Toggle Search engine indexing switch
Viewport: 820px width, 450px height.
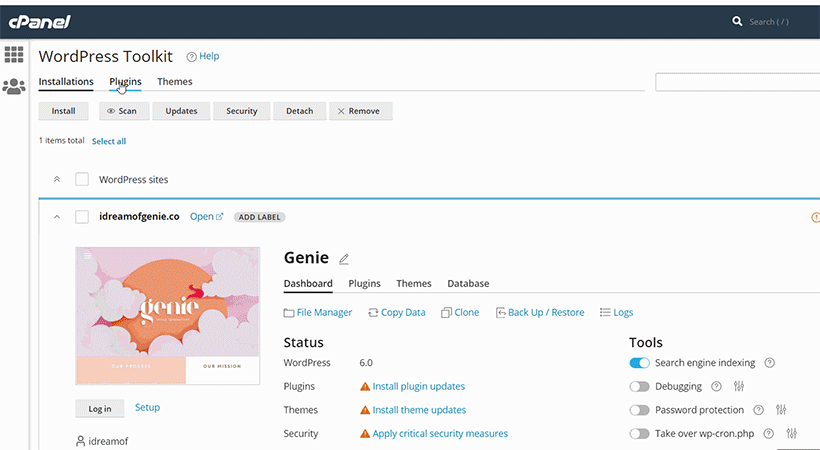click(639, 363)
